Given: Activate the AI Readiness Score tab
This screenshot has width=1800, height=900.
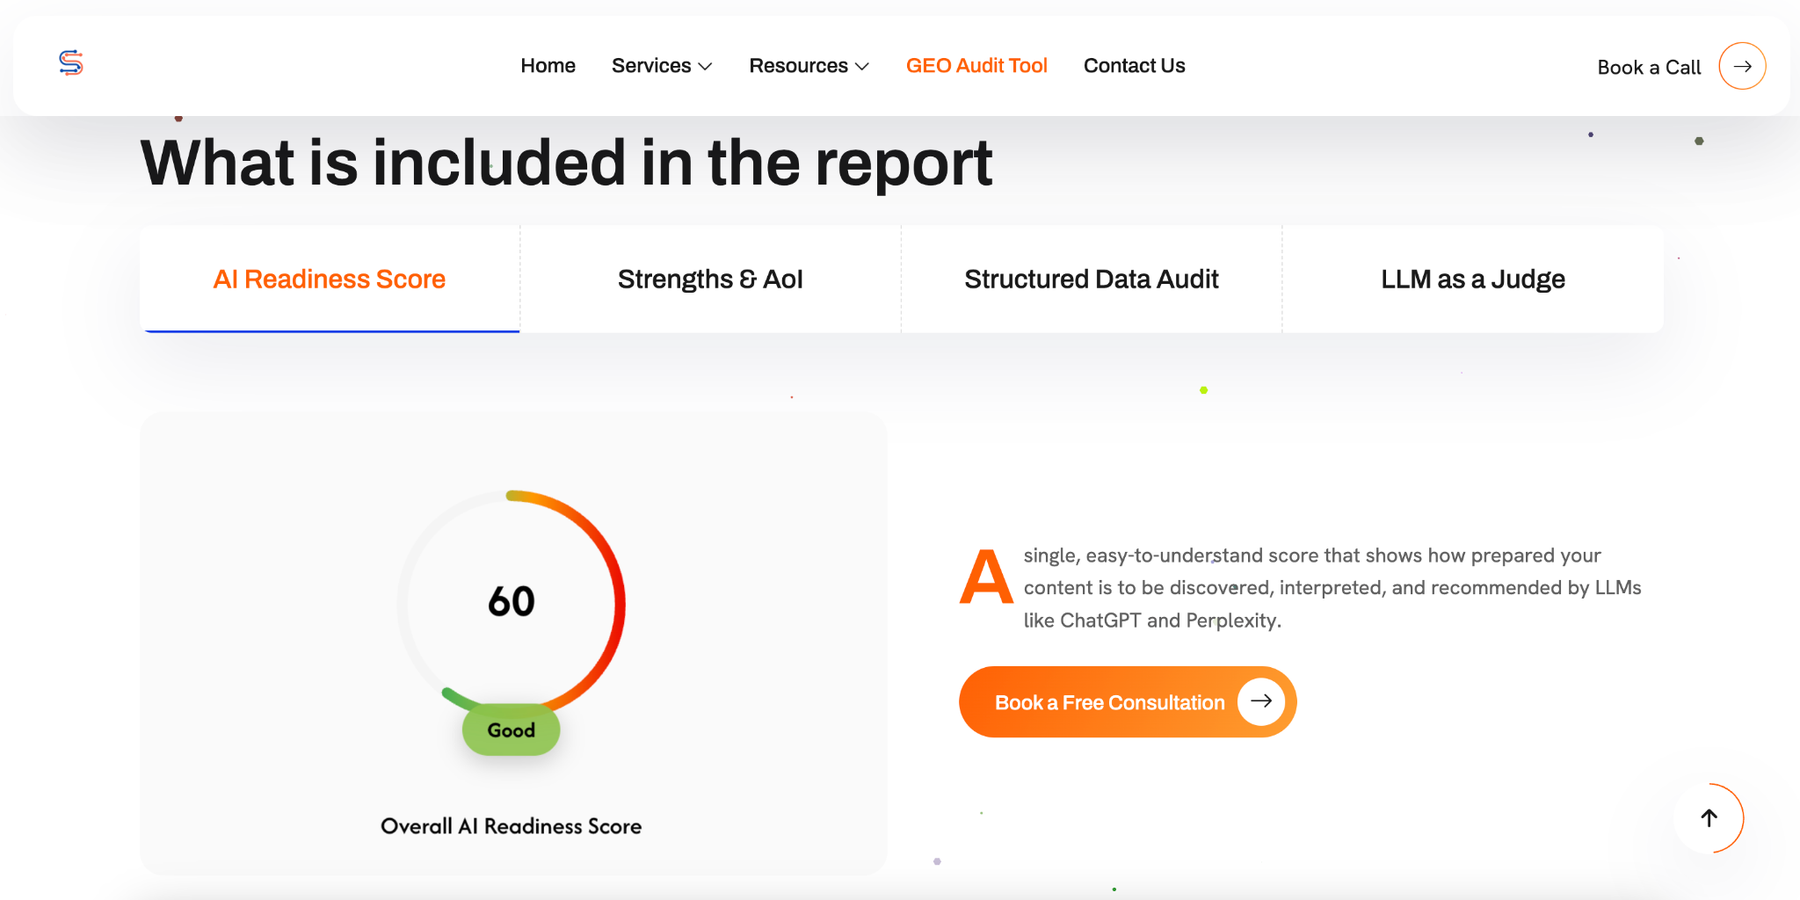Looking at the screenshot, I should point(329,279).
